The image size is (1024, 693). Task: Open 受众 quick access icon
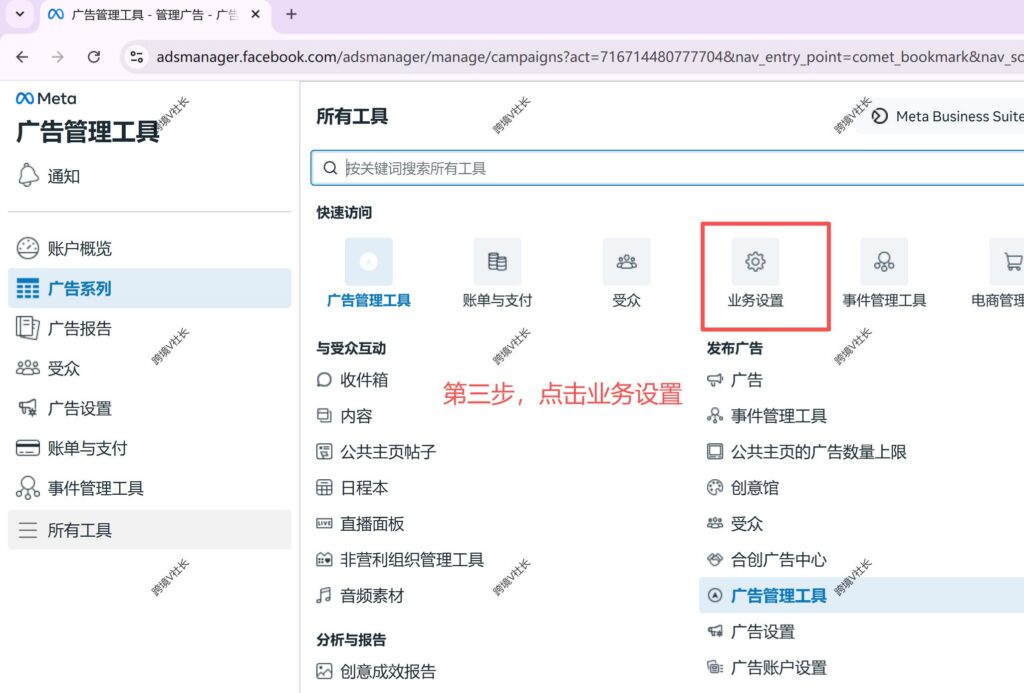tap(626, 262)
